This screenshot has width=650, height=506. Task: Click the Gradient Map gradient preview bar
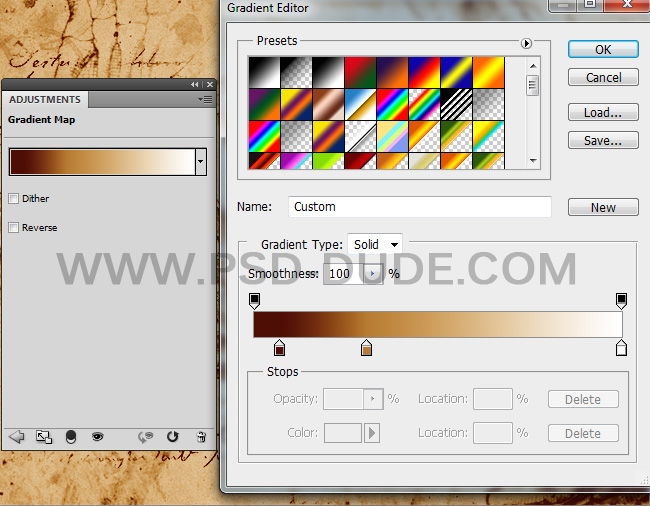(x=102, y=162)
